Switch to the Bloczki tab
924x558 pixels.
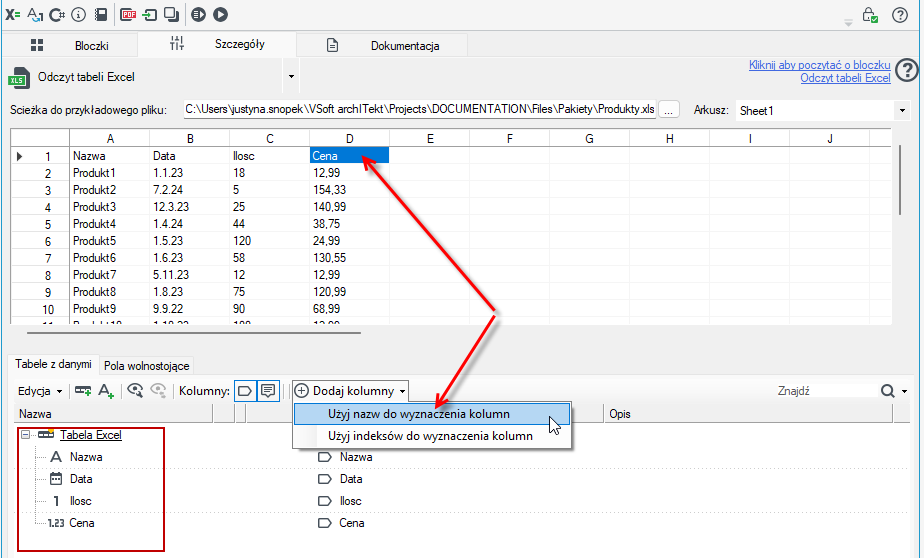coord(70,45)
